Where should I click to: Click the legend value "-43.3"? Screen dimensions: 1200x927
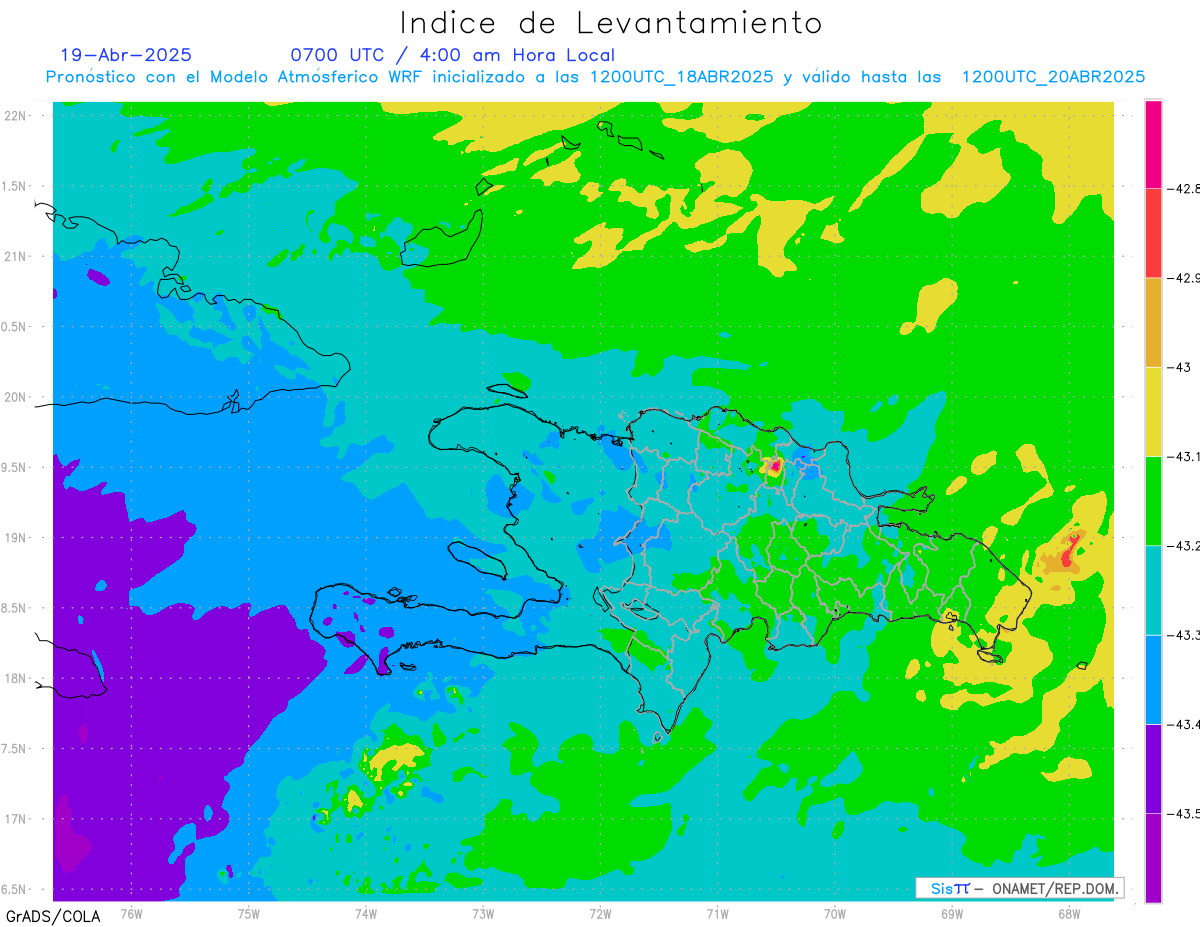pyautogui.click(x=1183, y=635)
